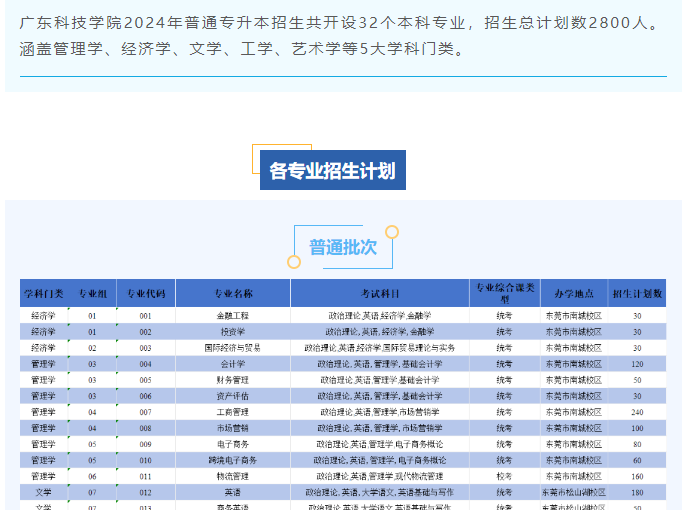Click the 工商管理 major cell
Viewport: 685px width, 510px height.
(233, 412)
